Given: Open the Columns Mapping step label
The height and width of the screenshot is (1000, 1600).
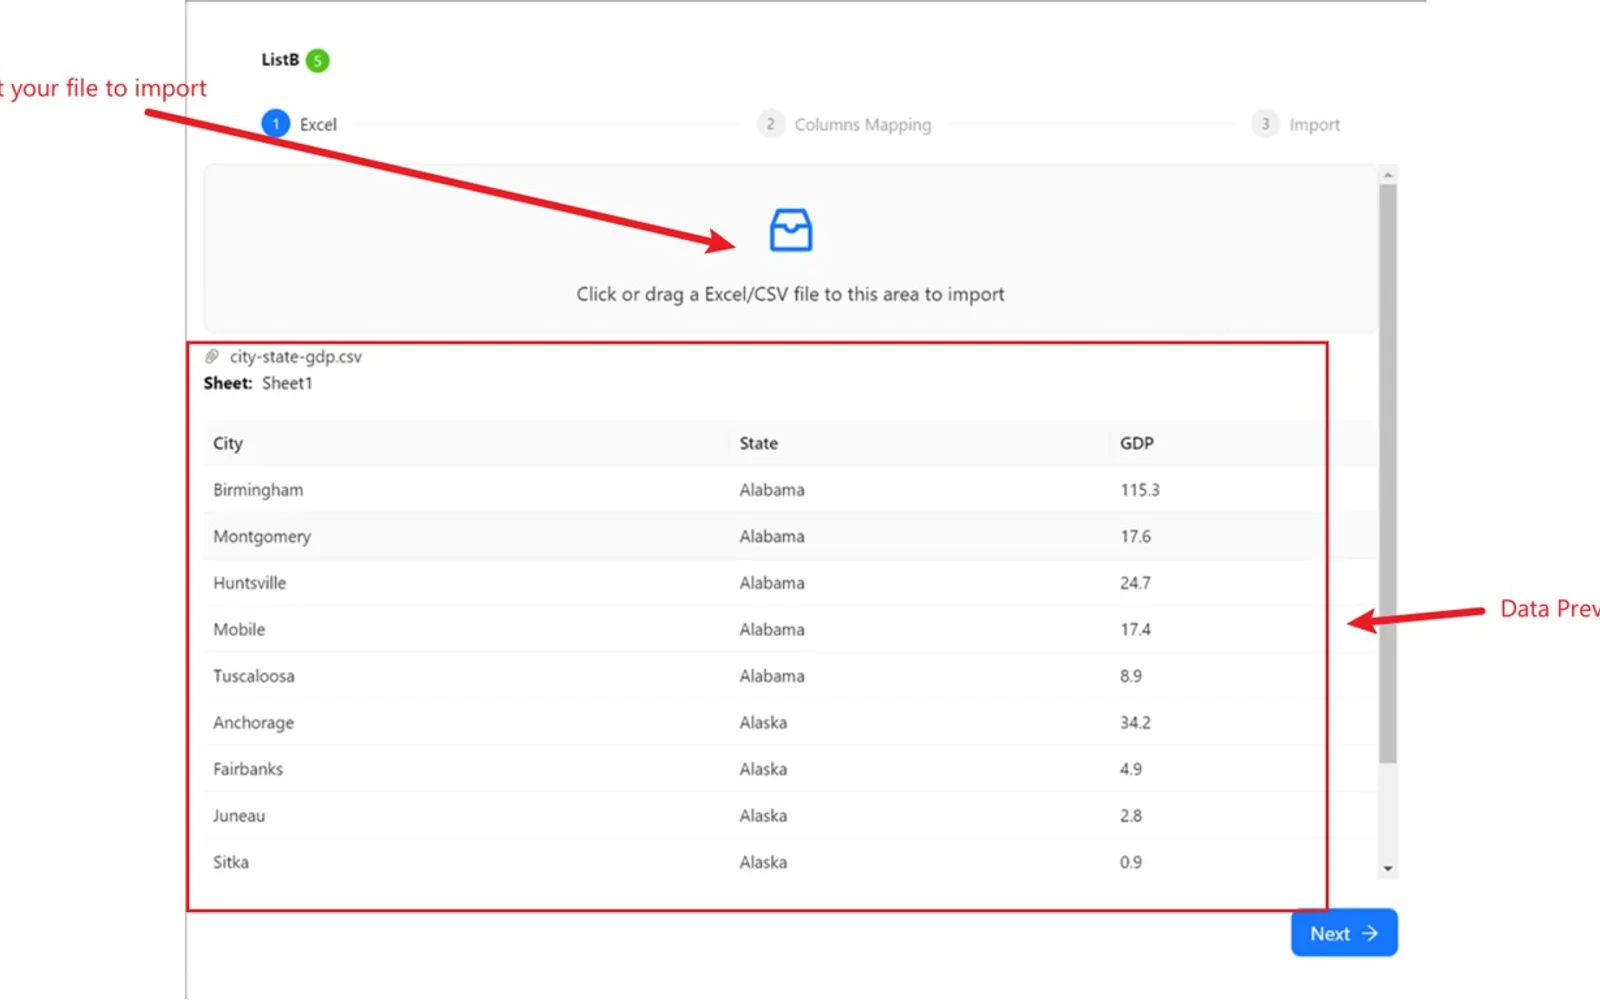Looking at the screenshot, I should pos(863,125).
